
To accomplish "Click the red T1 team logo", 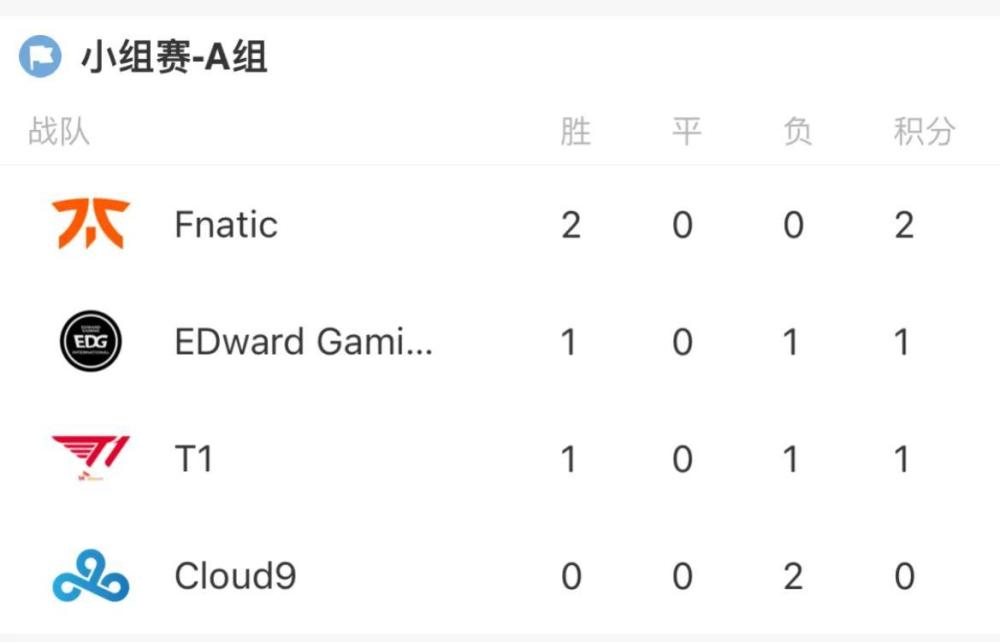I will pos(91,457).
